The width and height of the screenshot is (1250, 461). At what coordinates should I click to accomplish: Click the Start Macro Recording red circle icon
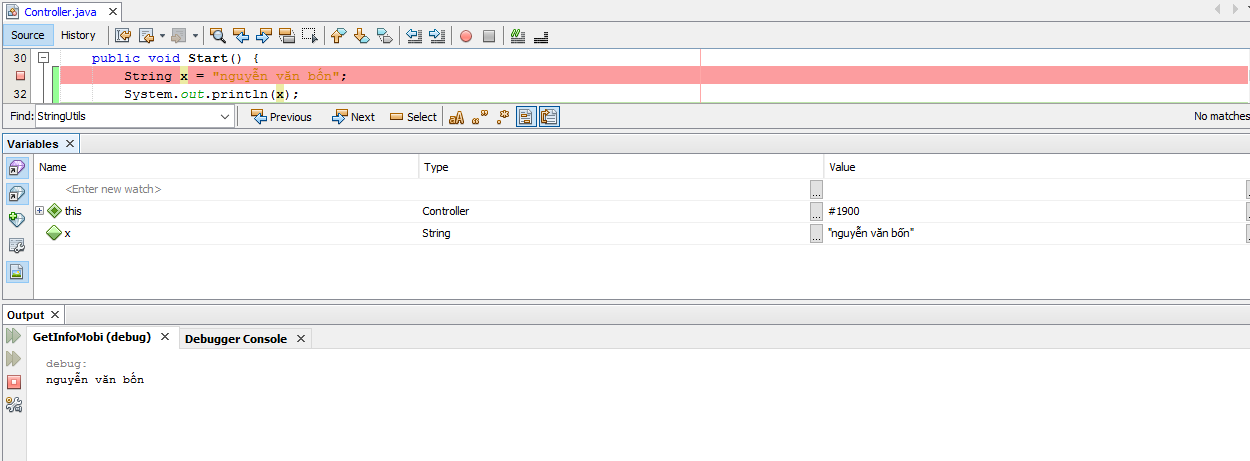tap(466, 36)
